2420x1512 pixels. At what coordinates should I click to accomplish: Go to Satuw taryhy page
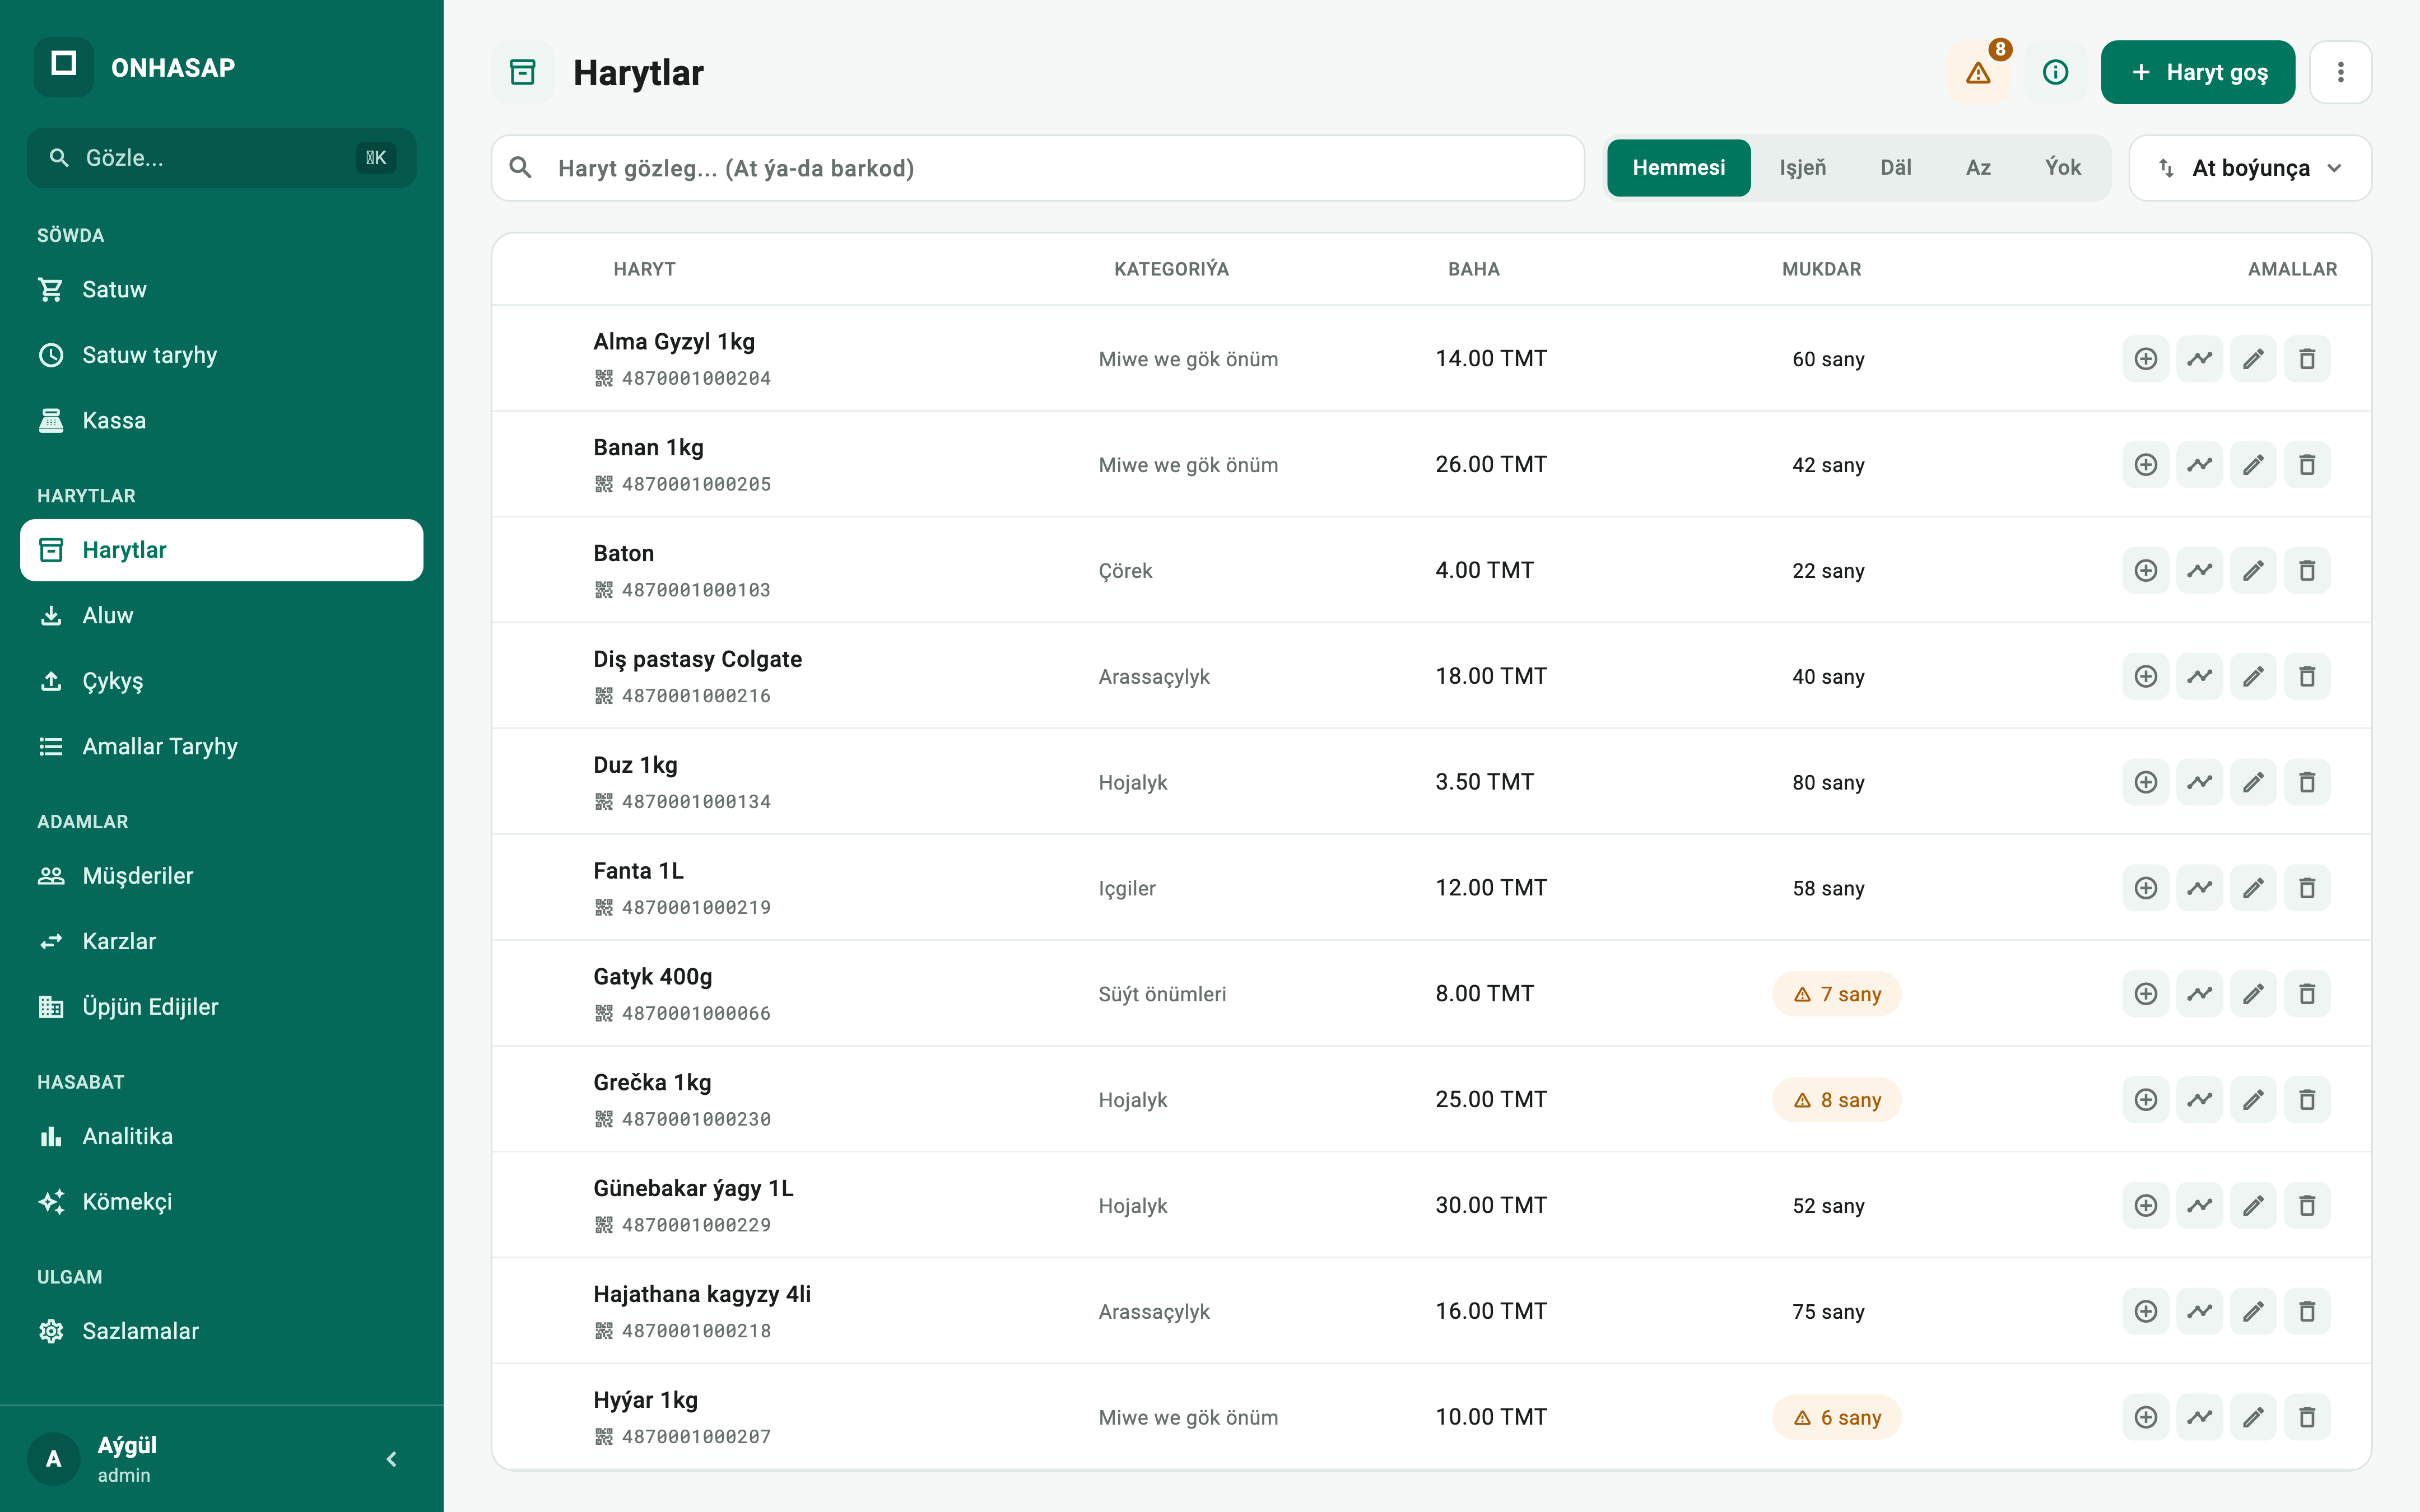tap(221, 355)
